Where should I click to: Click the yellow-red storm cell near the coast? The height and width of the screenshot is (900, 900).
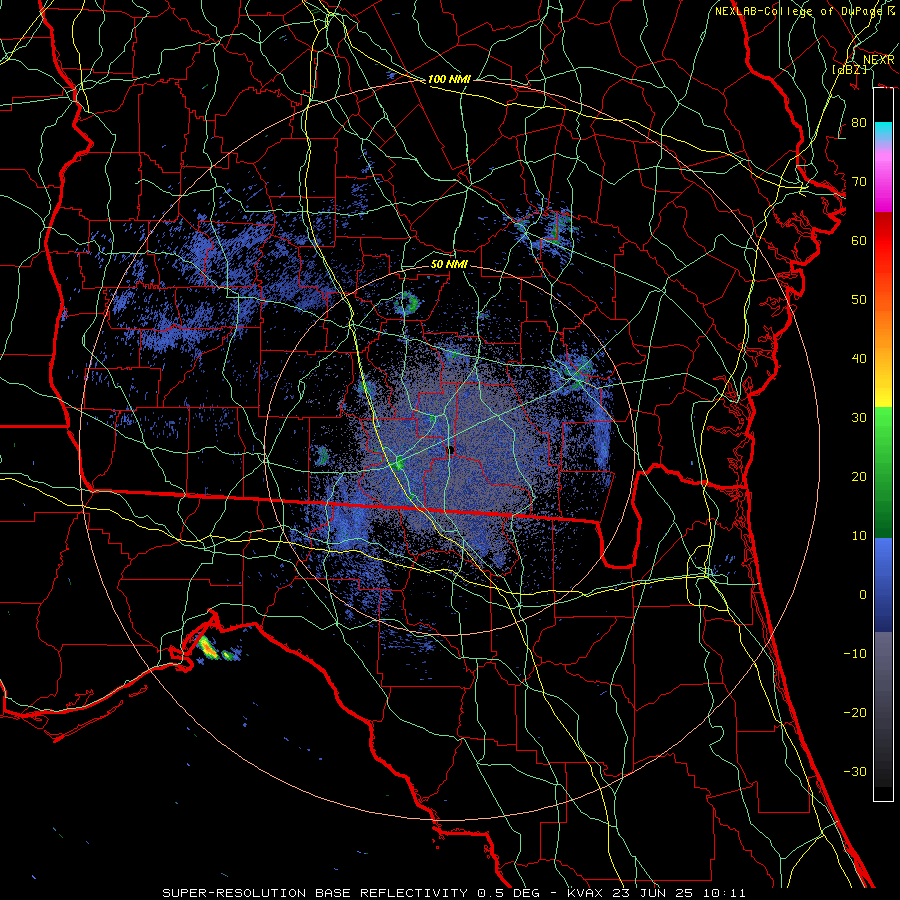pyautogui.click(x=208, y=647)
